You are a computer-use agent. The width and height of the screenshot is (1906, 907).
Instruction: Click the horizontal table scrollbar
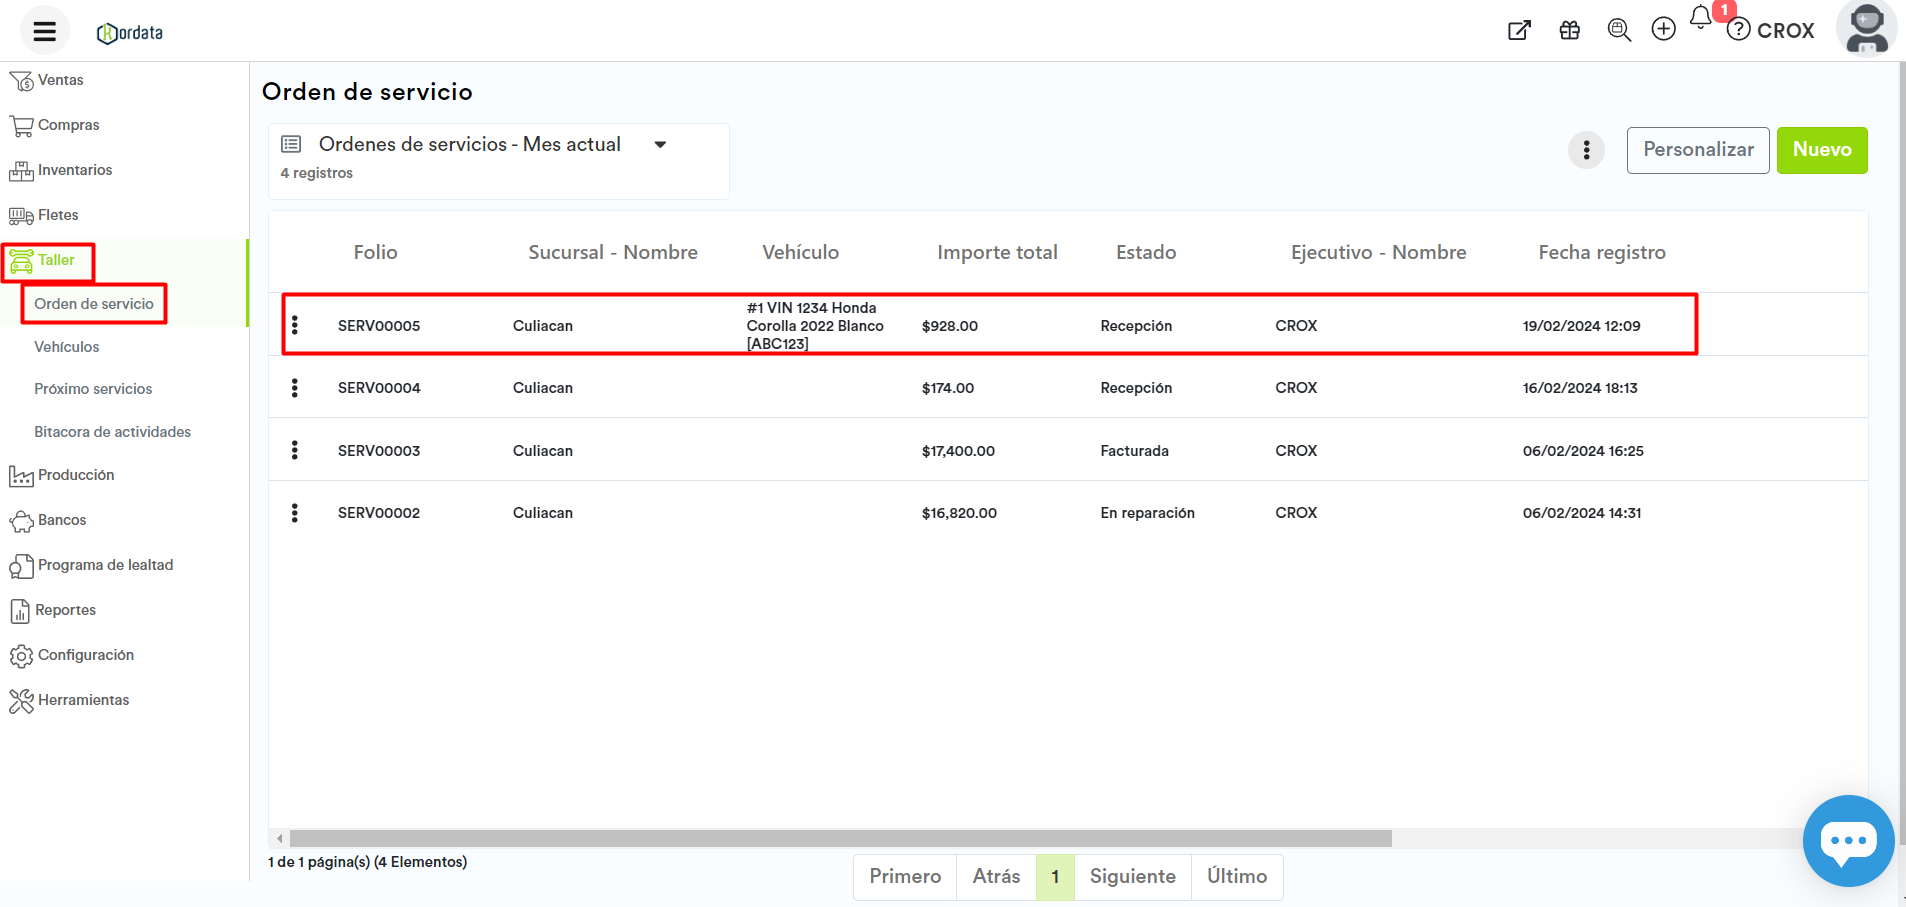click(x=840, y=838)
